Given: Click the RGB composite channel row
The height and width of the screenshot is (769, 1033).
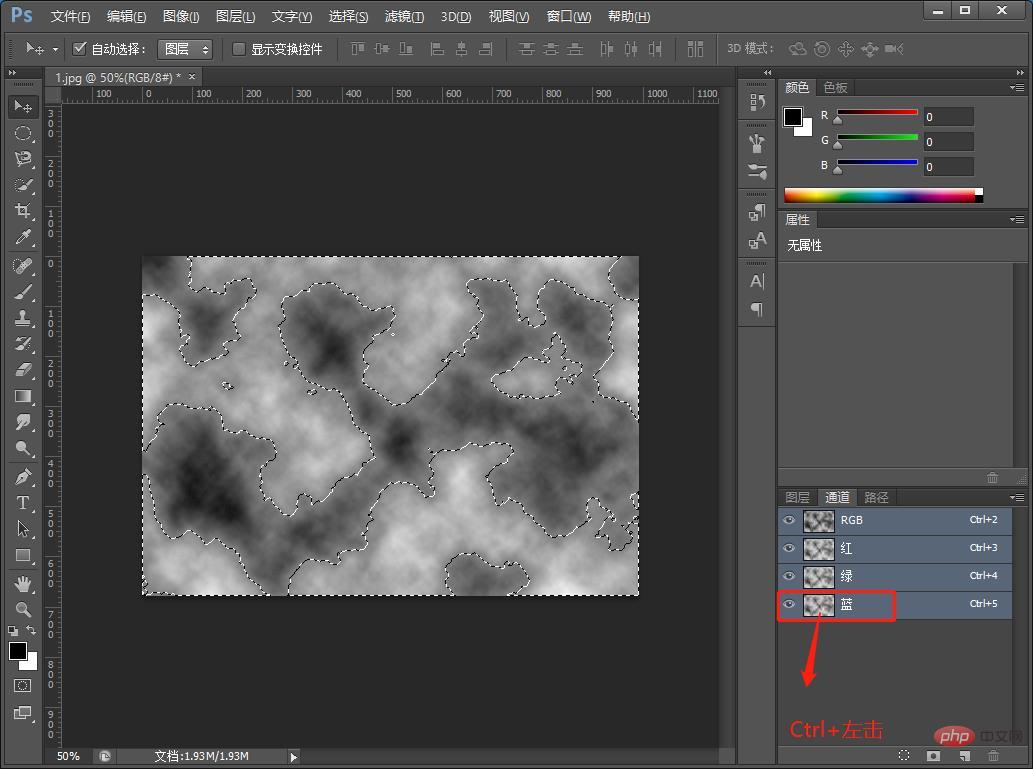Looking at the screenshot, I should [x=895, y=520].
